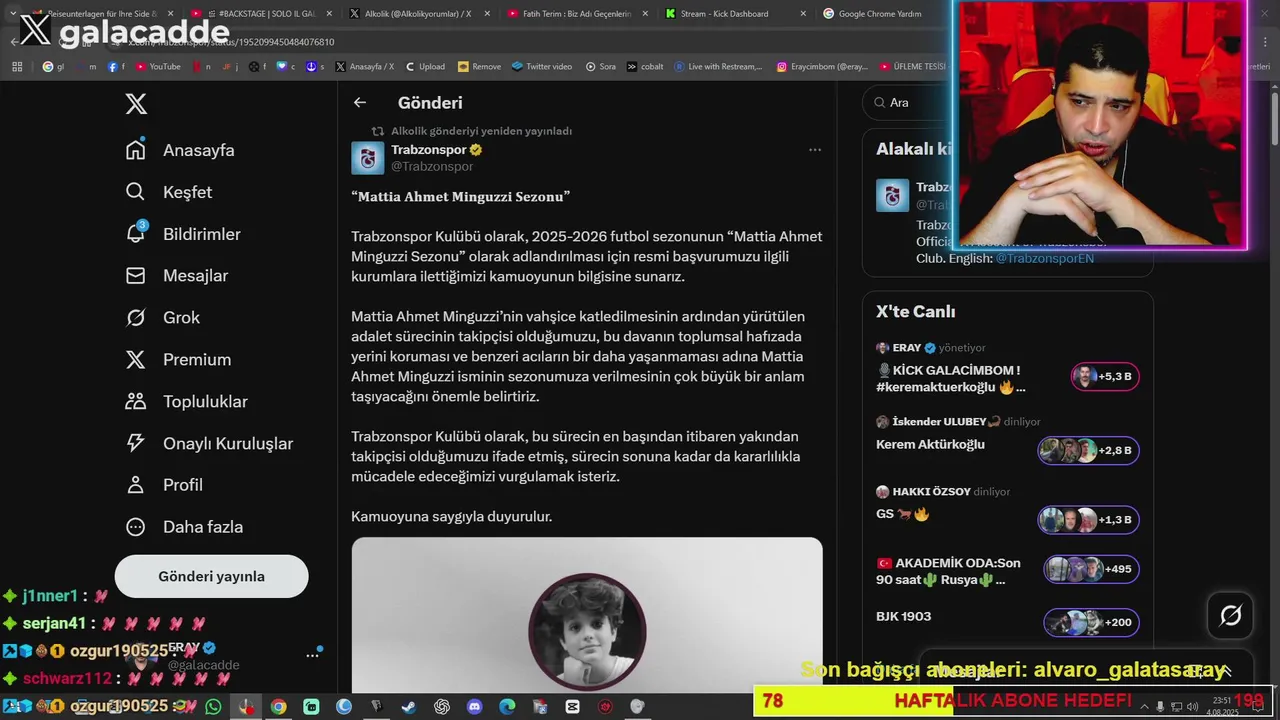Click Alkolik gönderiyi yeniden yayınladı label
The image size is (1280, 720).
pyautogui.click(x=481, y=131)
